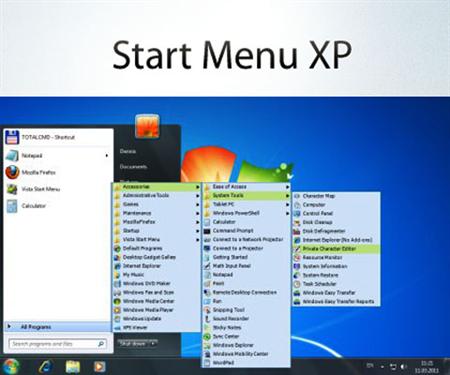Expand the MozillaFirefox folder arrow
This screenshot has height=375, width=450.
coord(198,222)
